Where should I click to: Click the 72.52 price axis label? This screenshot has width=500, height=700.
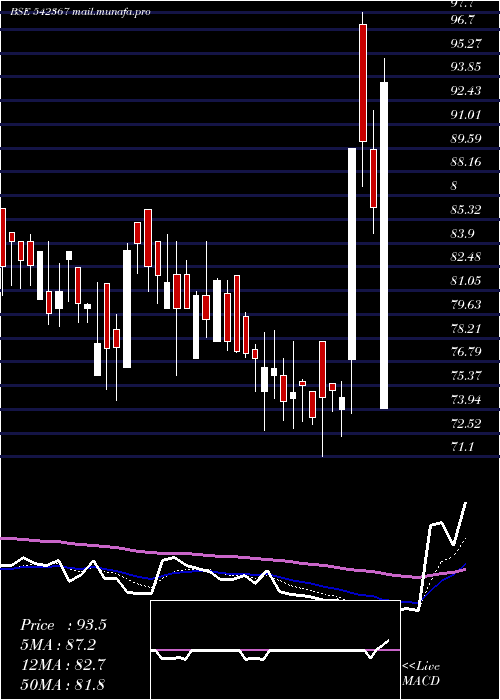pyautogui.click(x=466, y=423)
